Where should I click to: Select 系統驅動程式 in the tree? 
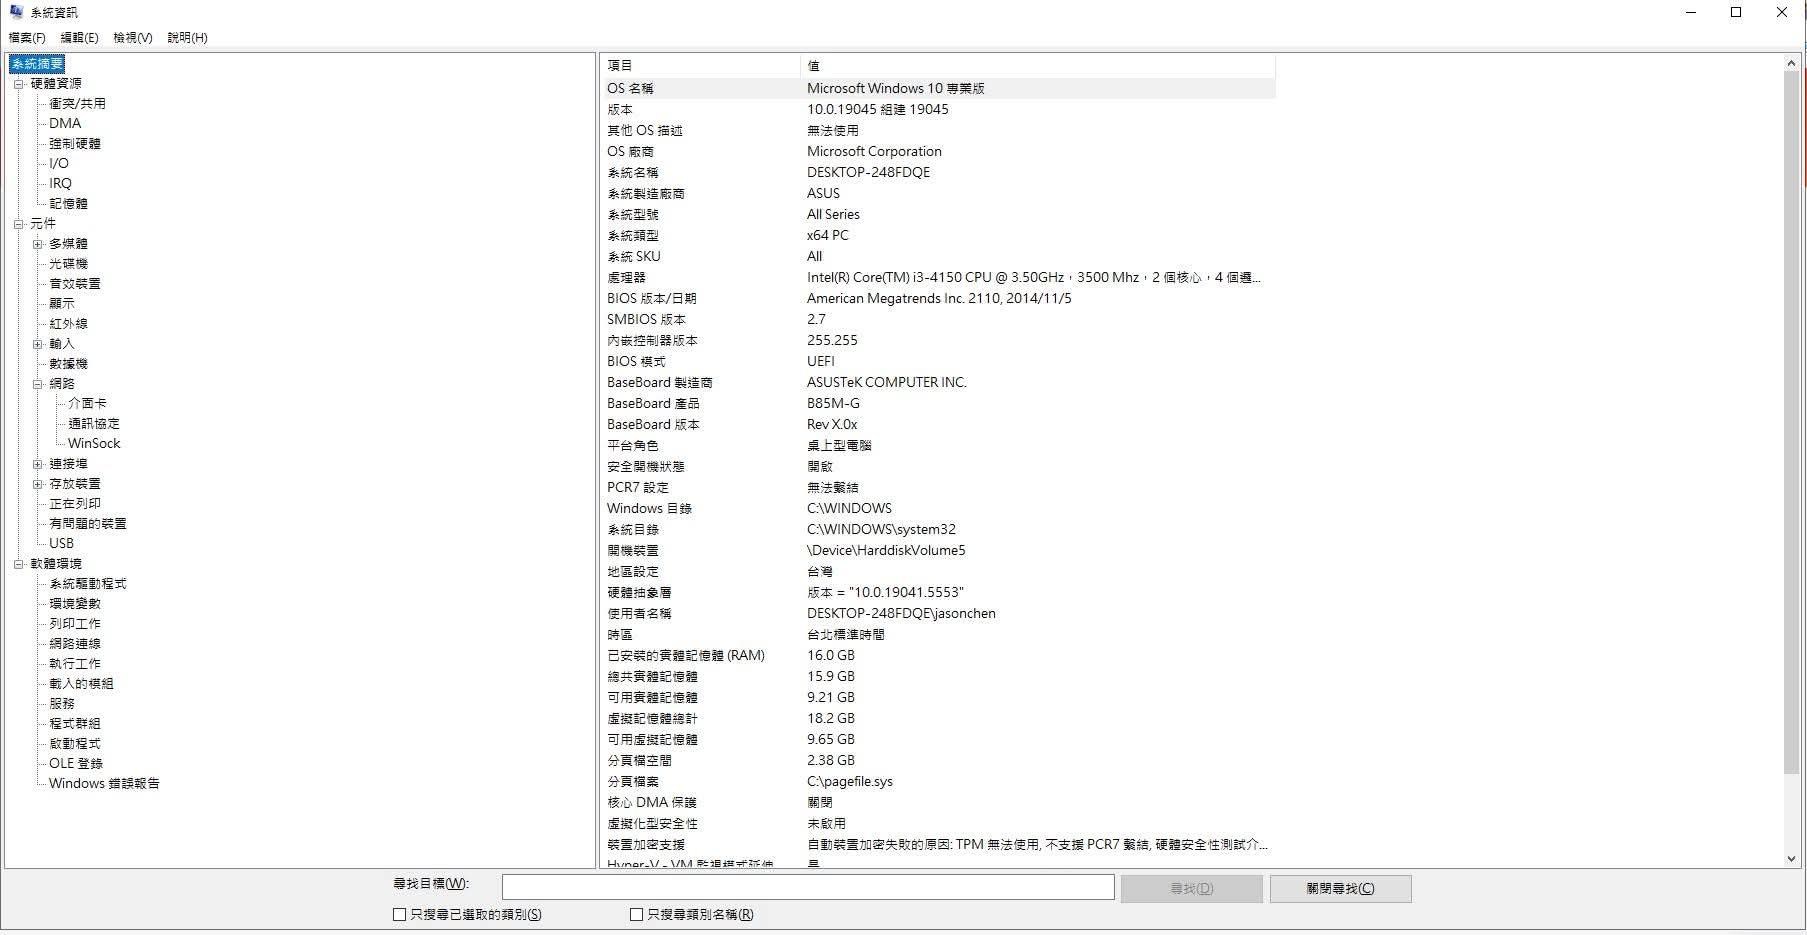pyautogui.click(x=88, y=584)
